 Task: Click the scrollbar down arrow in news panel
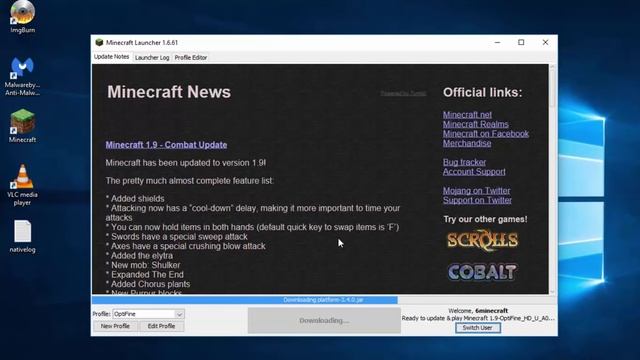pyautogui.click(x=553, y=291)
